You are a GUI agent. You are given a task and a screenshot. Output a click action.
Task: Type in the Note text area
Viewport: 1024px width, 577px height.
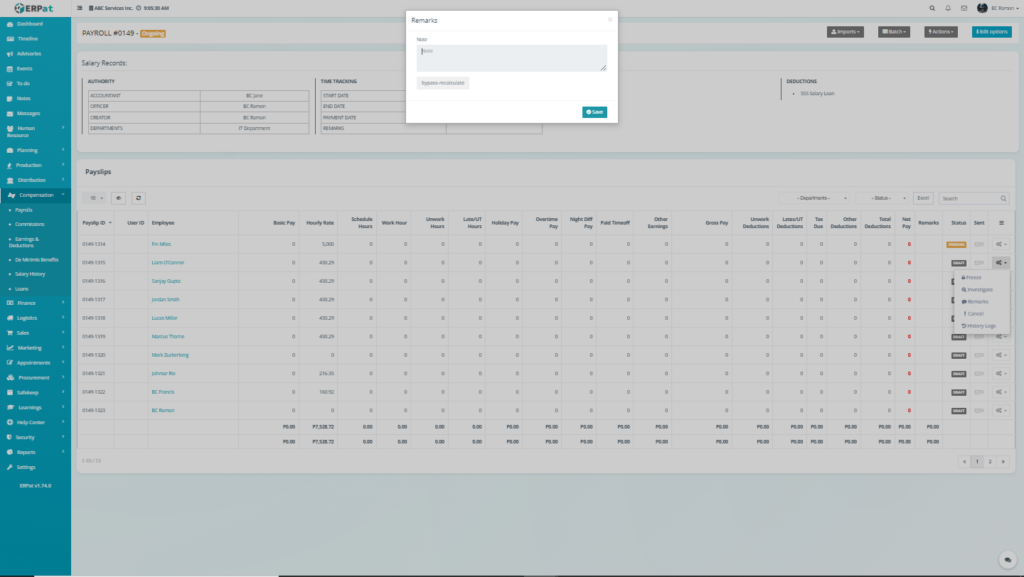511,57
